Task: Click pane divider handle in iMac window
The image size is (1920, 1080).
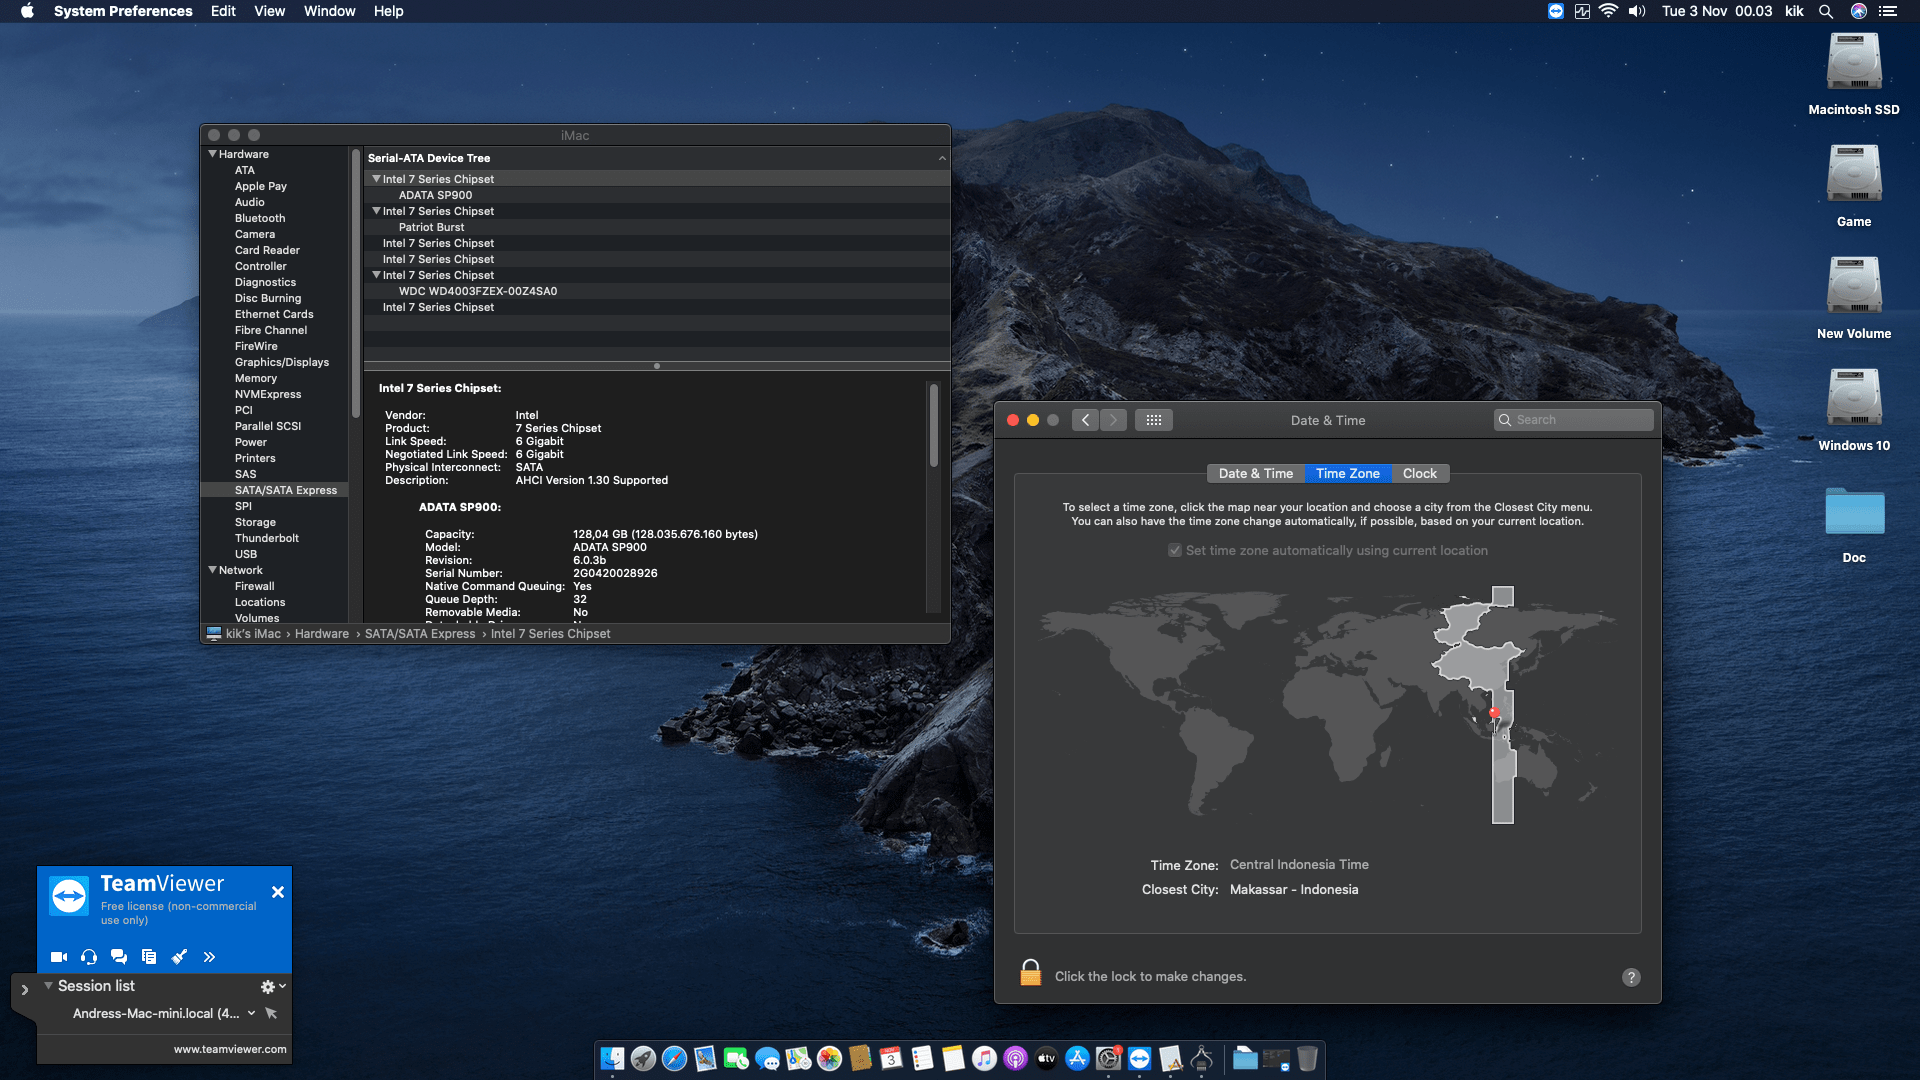Action: pyautogui.click(x=656, y=366)
